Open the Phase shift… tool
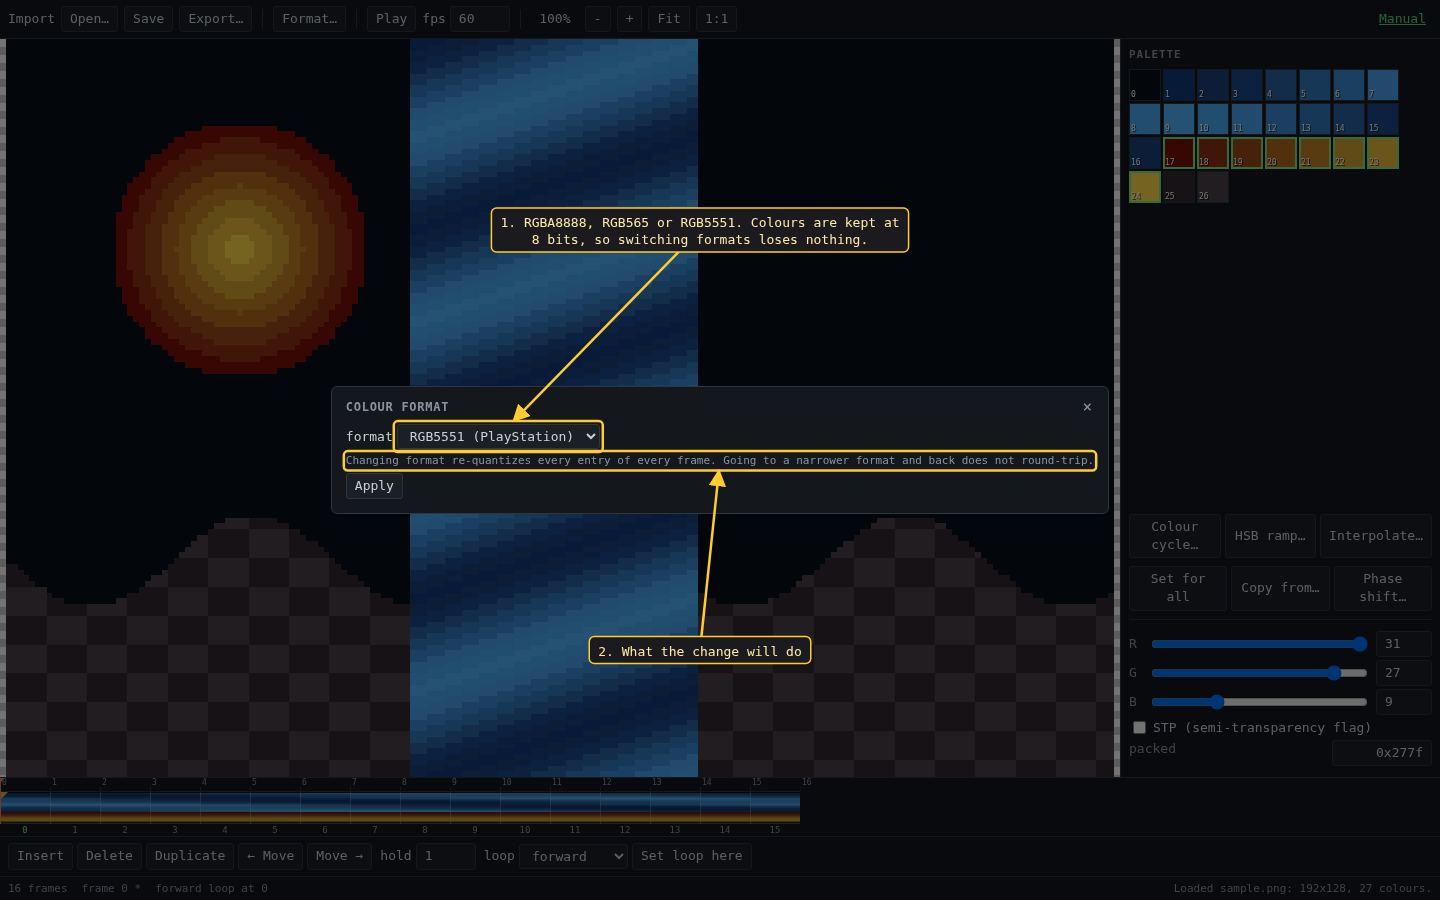The width and height of the screenshot is (1440, 900). tap(1383, 588)
